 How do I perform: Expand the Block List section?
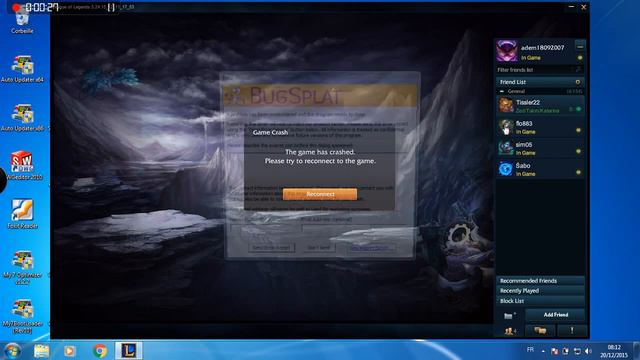540,301
